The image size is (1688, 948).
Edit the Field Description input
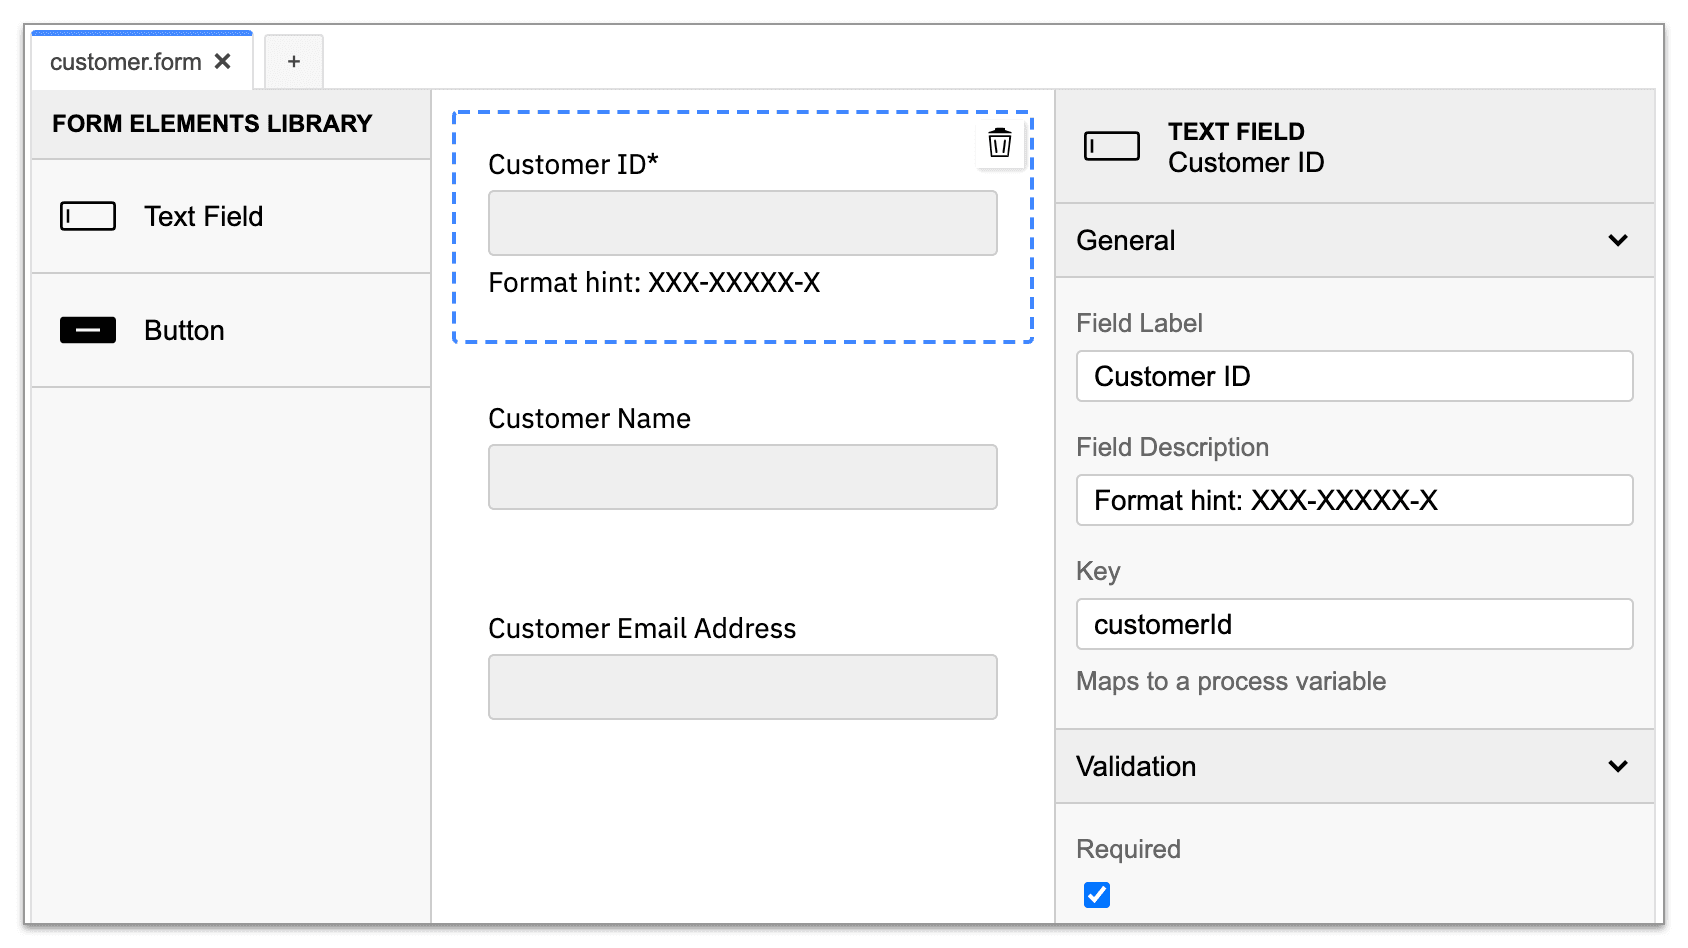pos(1354,500)
